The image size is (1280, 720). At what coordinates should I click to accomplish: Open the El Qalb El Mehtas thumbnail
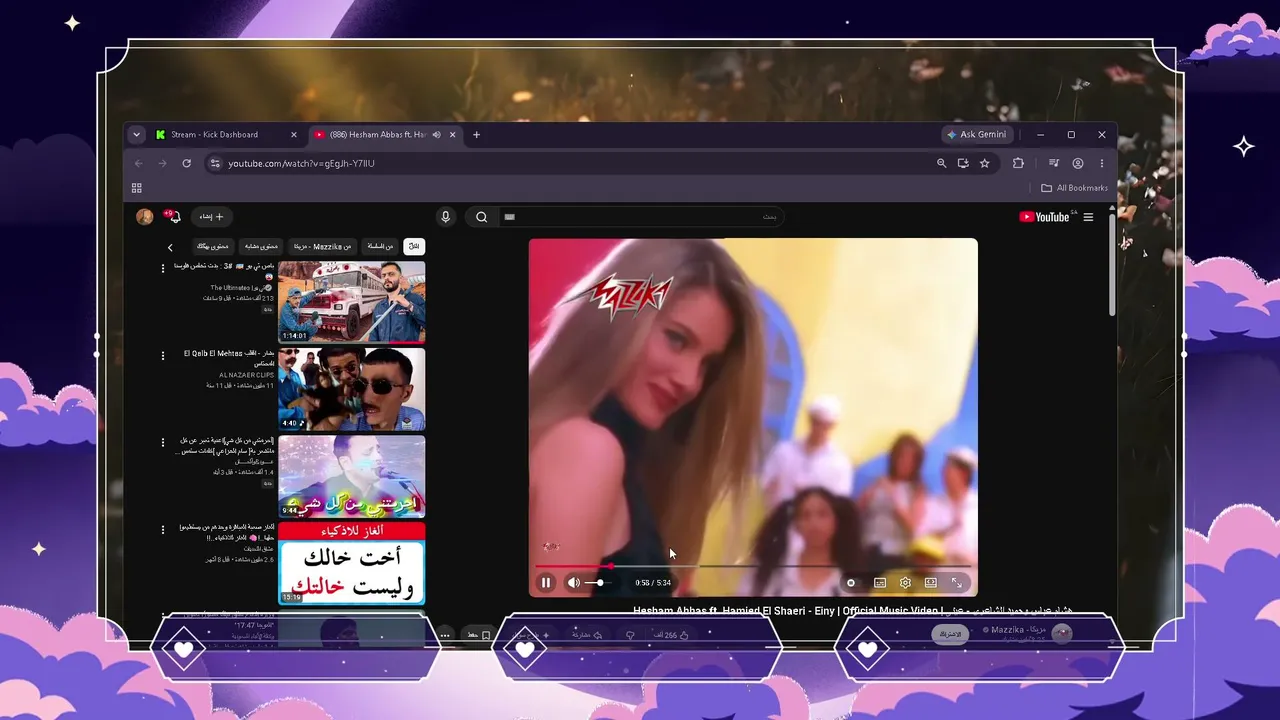352,389
